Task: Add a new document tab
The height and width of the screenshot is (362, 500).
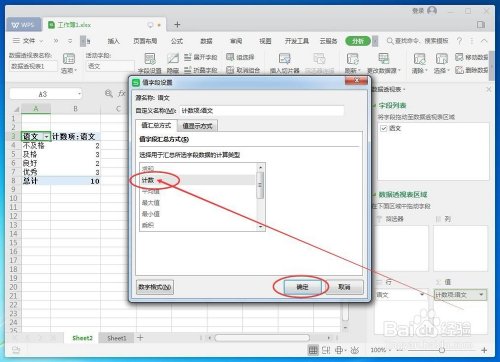Action: coord(177,25)
